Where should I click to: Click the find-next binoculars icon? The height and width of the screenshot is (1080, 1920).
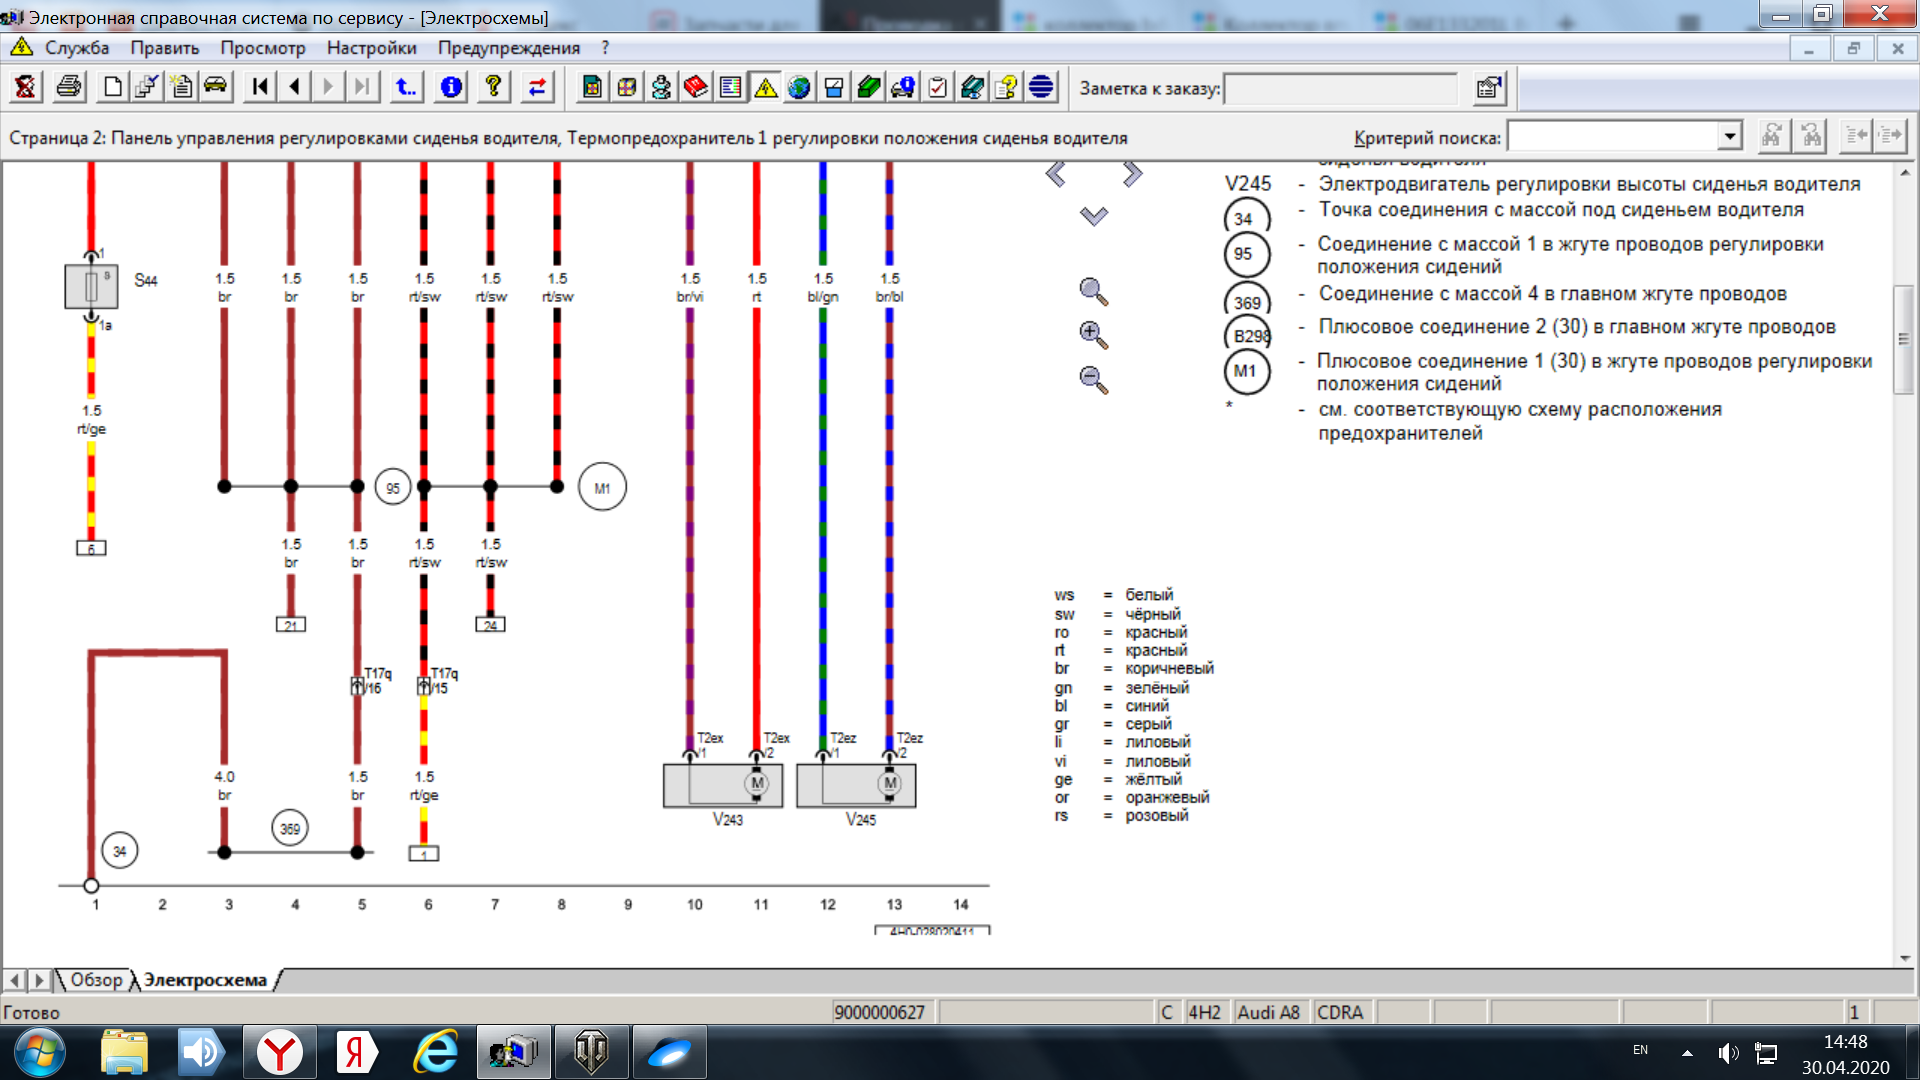coord(1772,136)
